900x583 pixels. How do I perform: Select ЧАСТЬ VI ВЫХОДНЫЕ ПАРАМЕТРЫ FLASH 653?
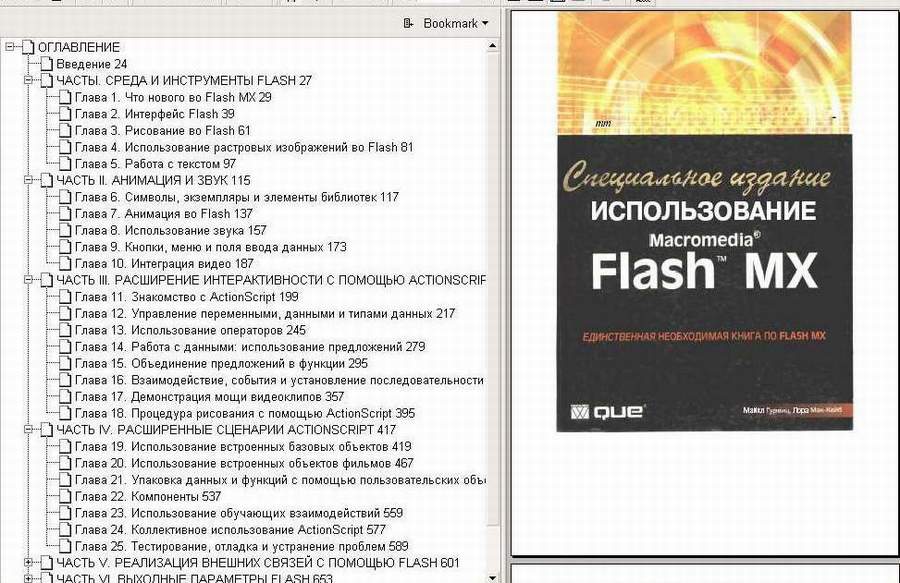pyautogui.click(x=194, y=578)
